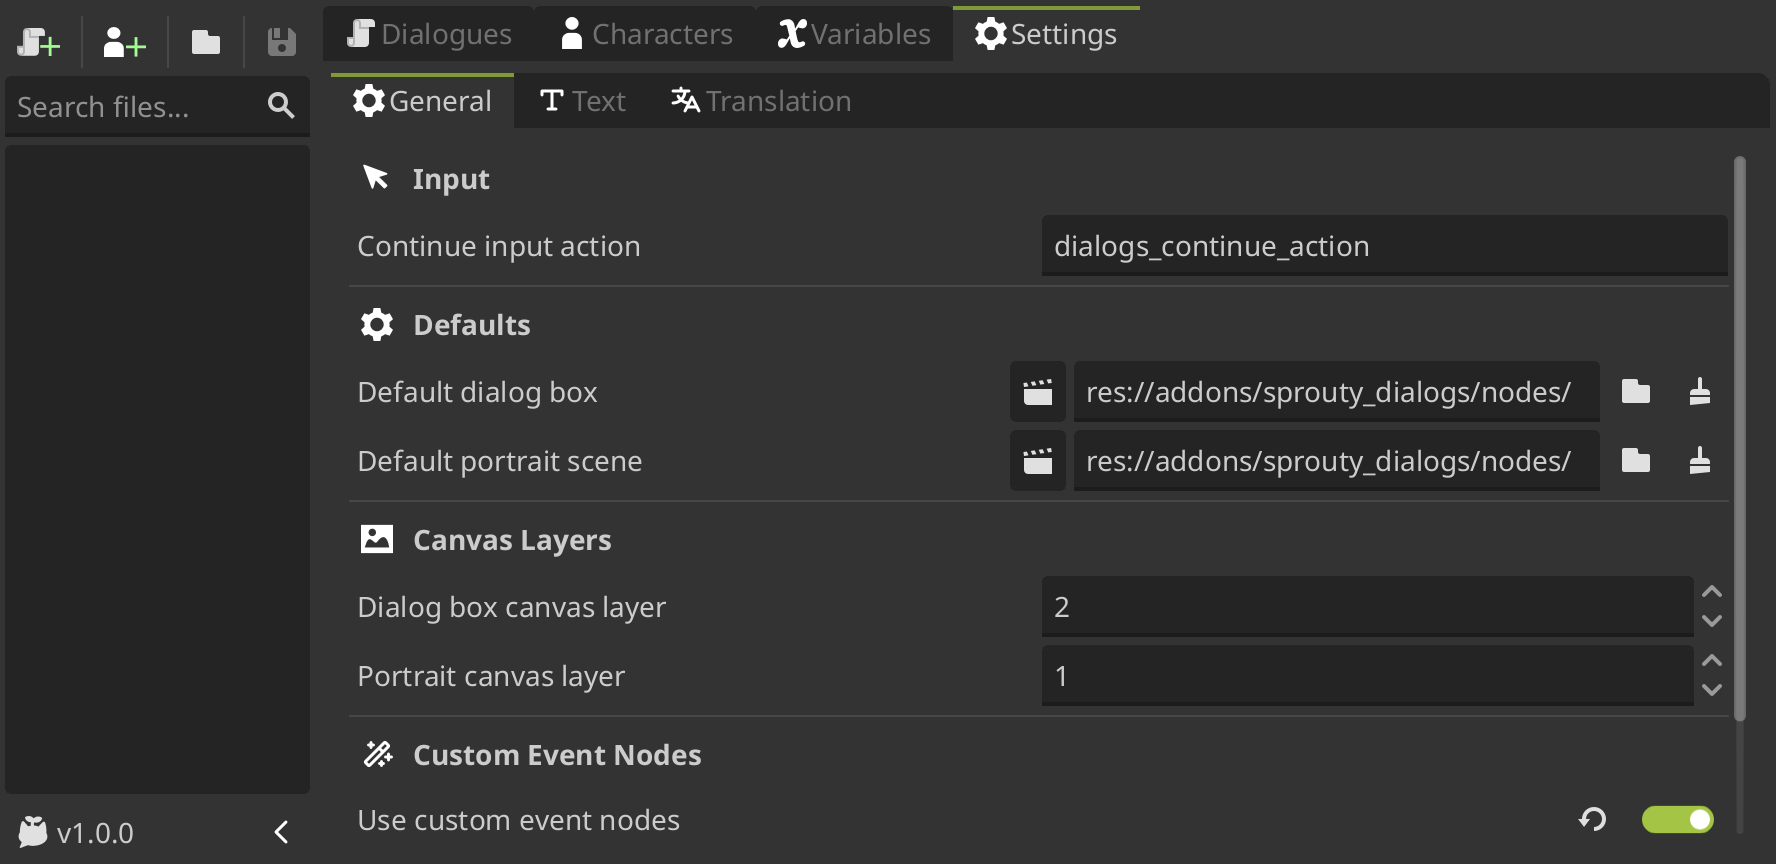Screen dimensions: 1776x864
Task: Increase the Dialog box canvas layer
Action: (x=1712, y=592)
